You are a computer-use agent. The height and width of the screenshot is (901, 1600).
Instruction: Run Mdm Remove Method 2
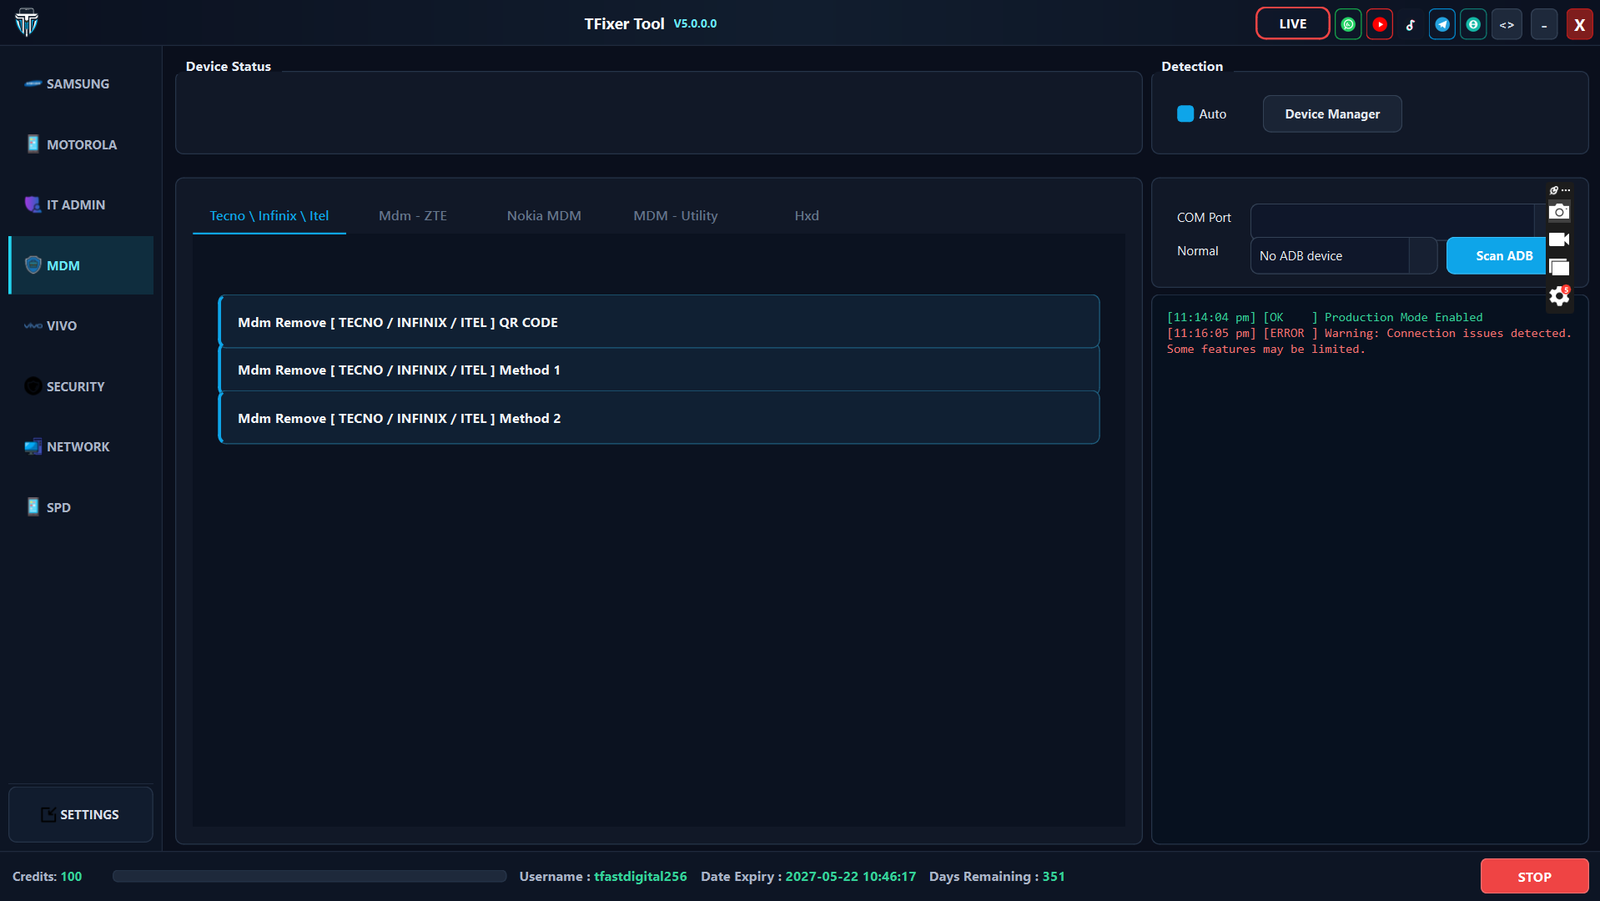pyautogui.click(x=659, y=418)
